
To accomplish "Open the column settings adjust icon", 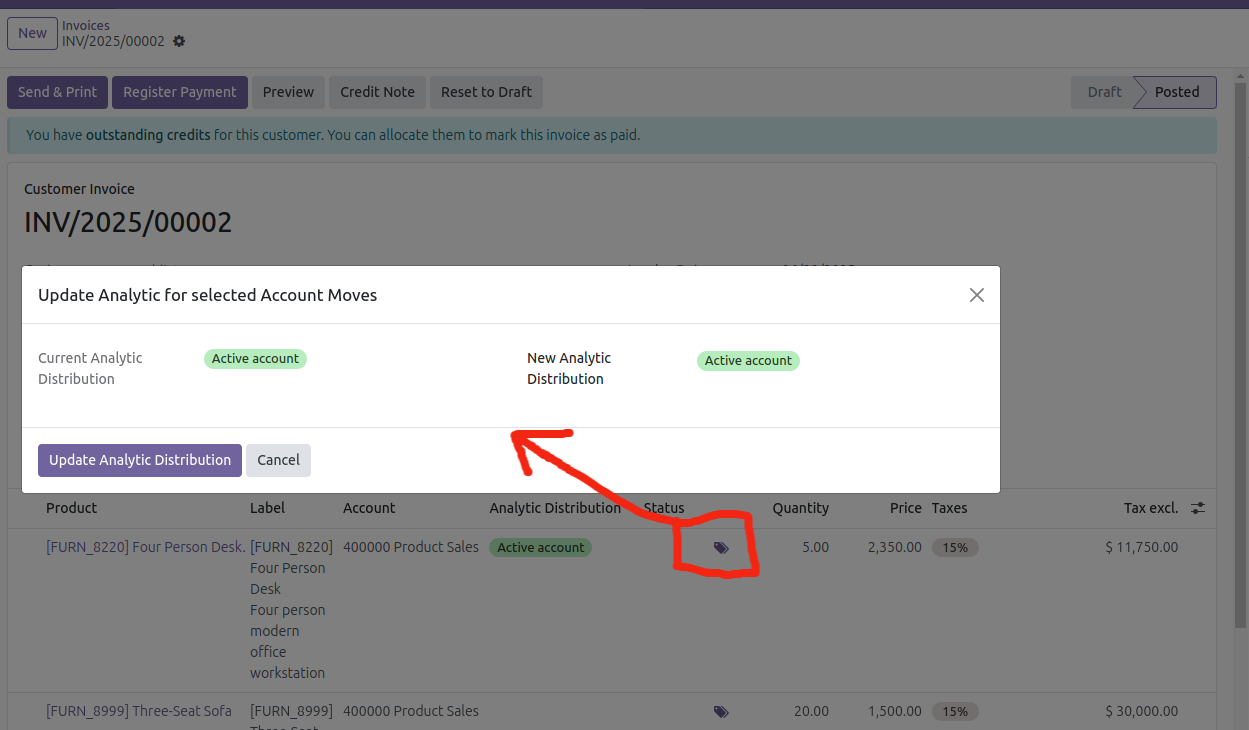I will point(1198,508).
